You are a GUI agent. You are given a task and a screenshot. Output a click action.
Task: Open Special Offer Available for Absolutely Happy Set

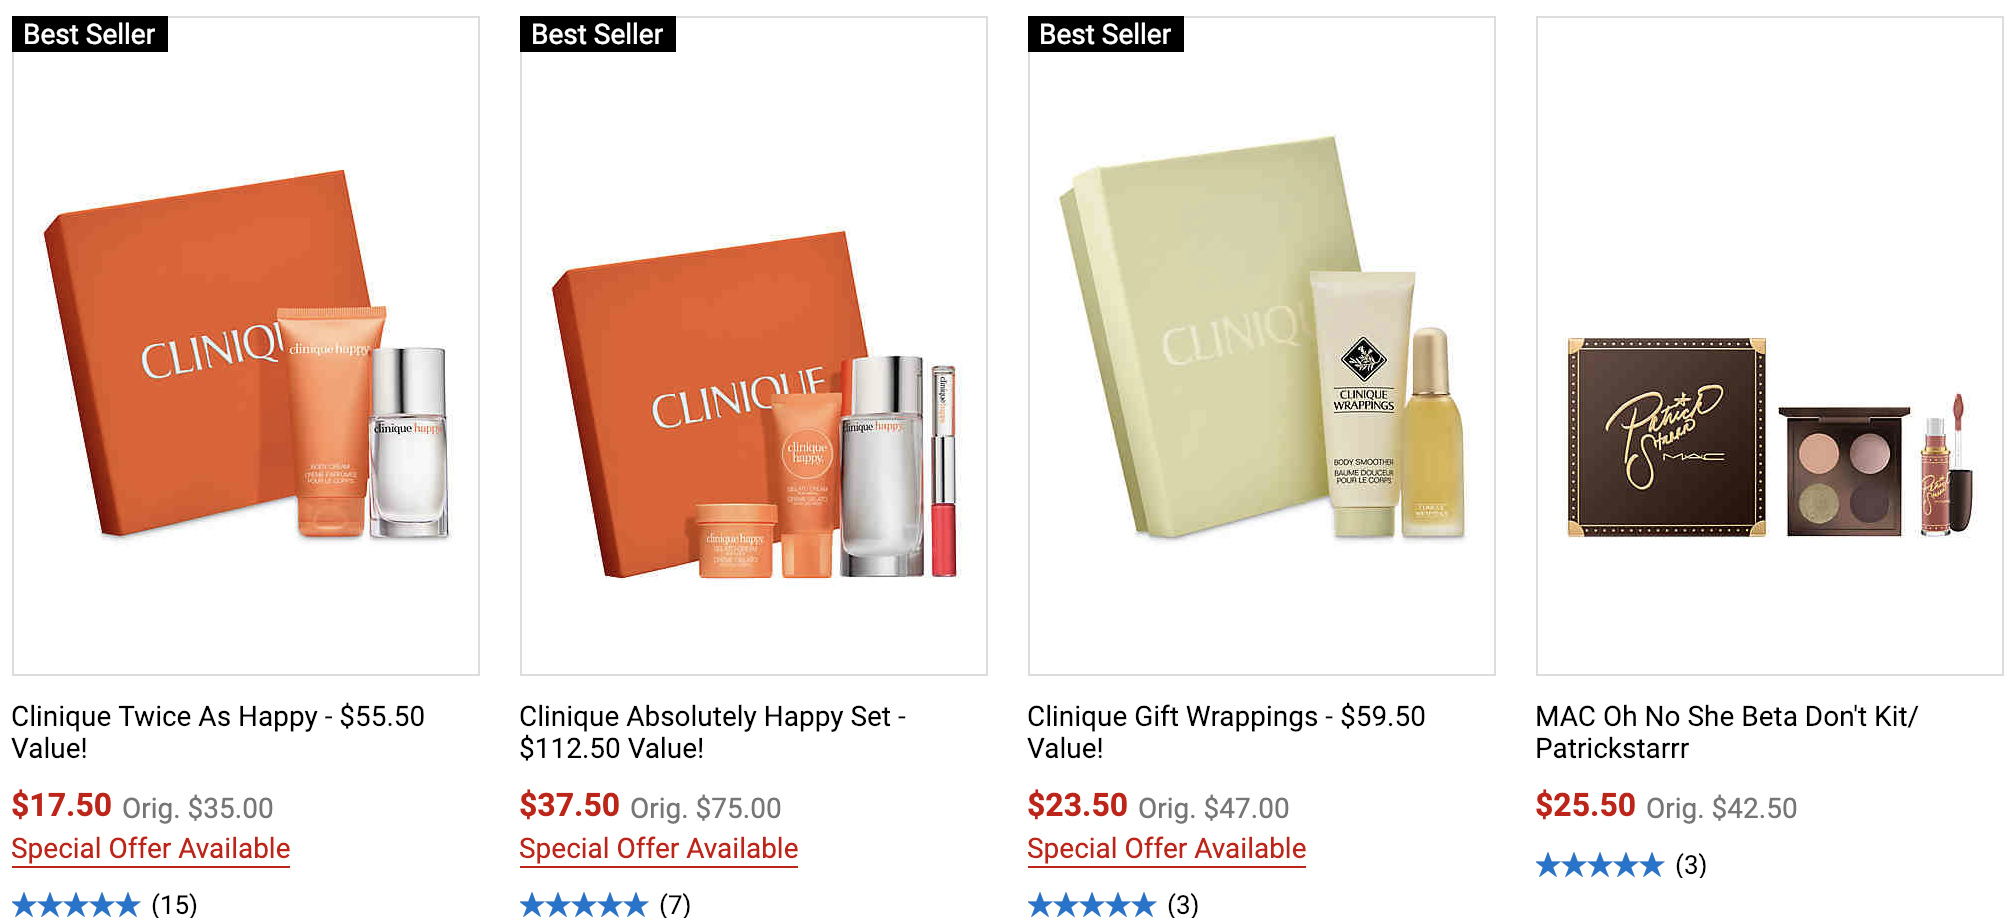(659, 849)
